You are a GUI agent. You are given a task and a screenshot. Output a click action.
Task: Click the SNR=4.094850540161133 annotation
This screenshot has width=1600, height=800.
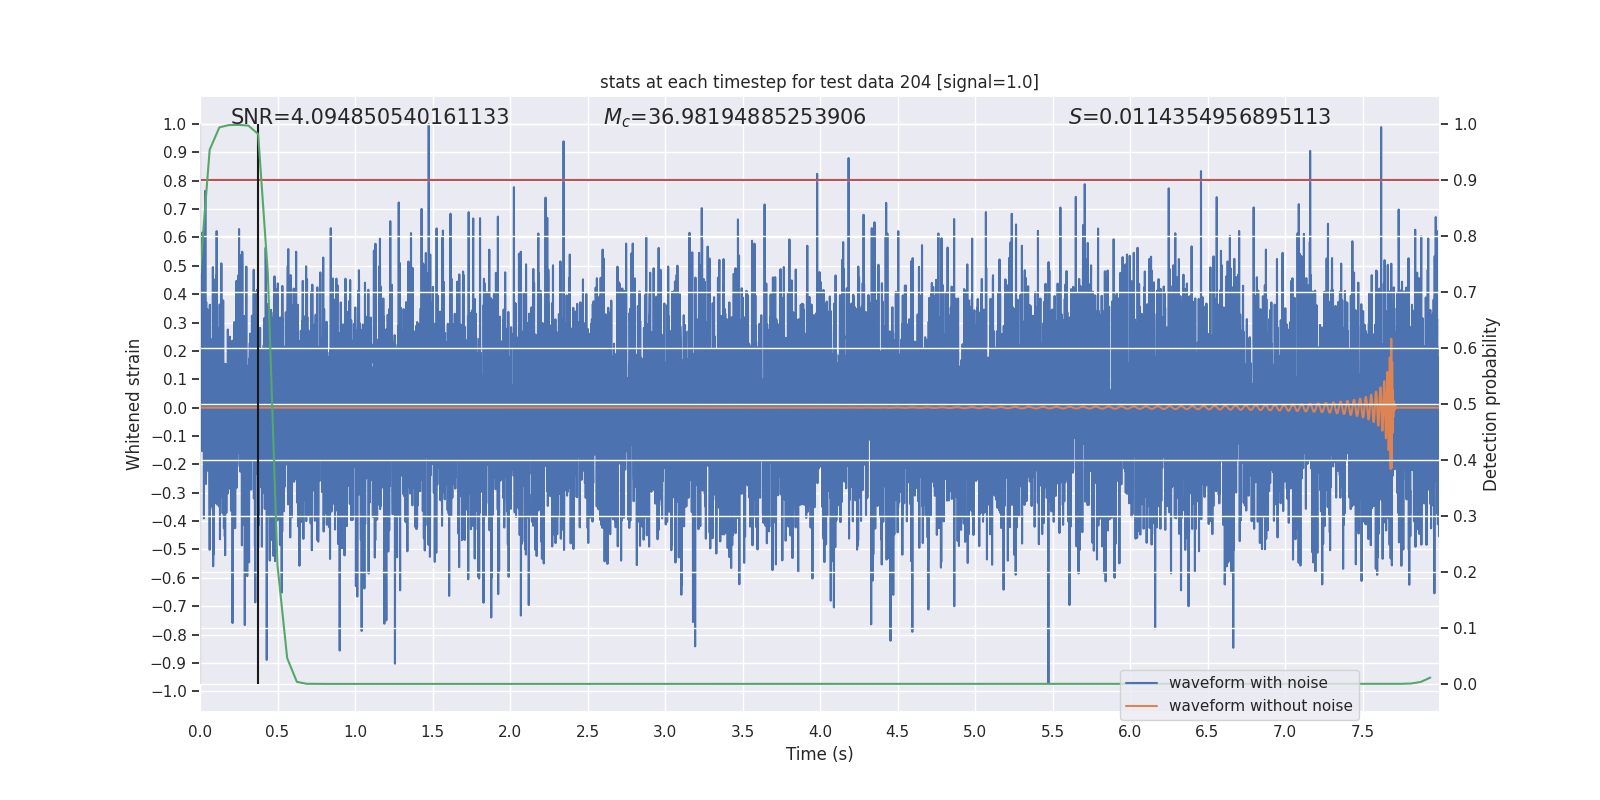tap(370, 117)
